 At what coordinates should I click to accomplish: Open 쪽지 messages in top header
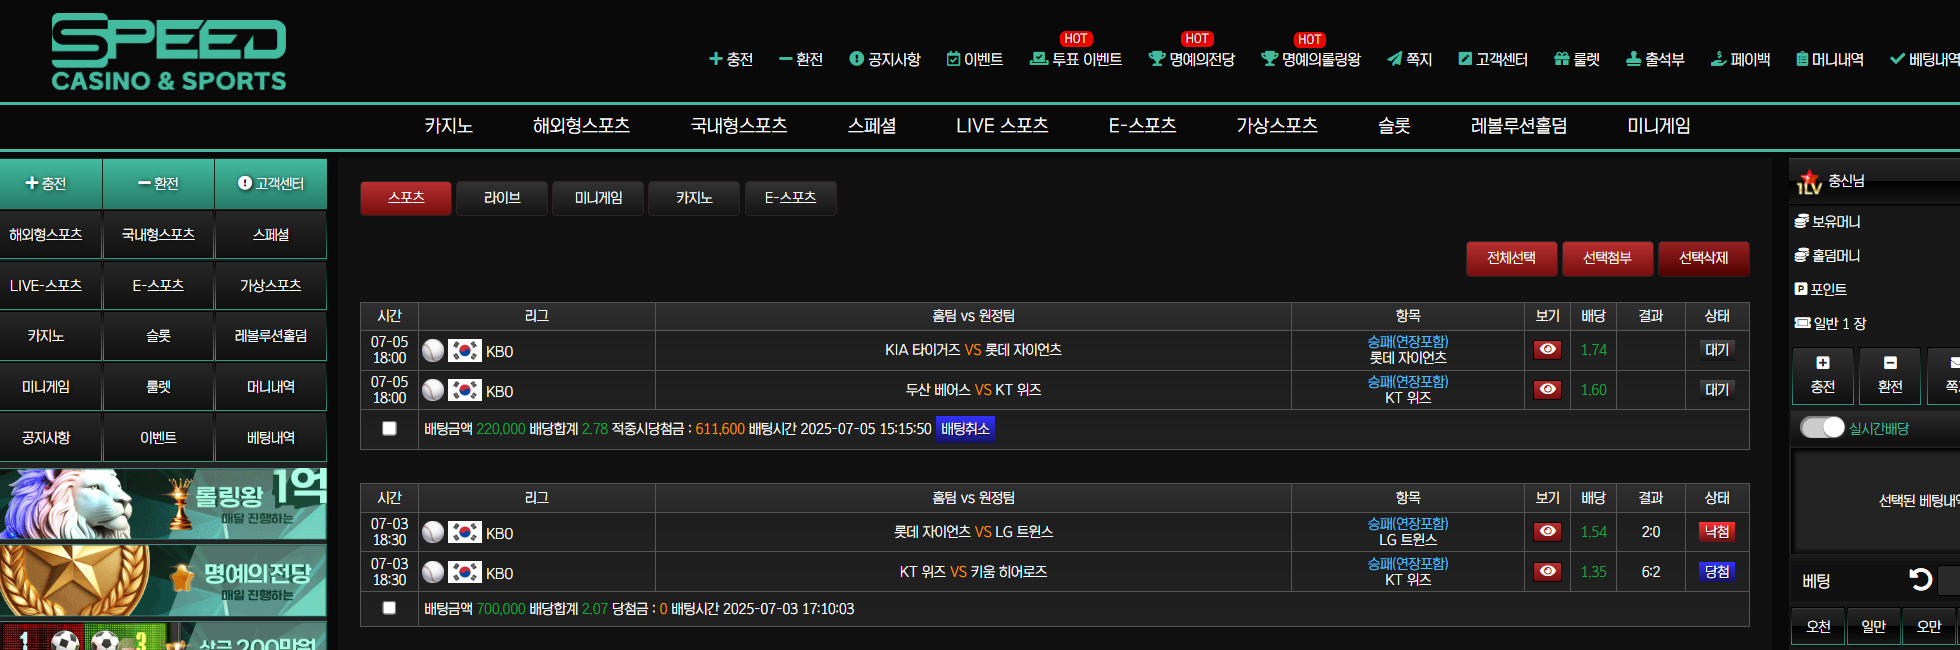(x=1410, y=59)
